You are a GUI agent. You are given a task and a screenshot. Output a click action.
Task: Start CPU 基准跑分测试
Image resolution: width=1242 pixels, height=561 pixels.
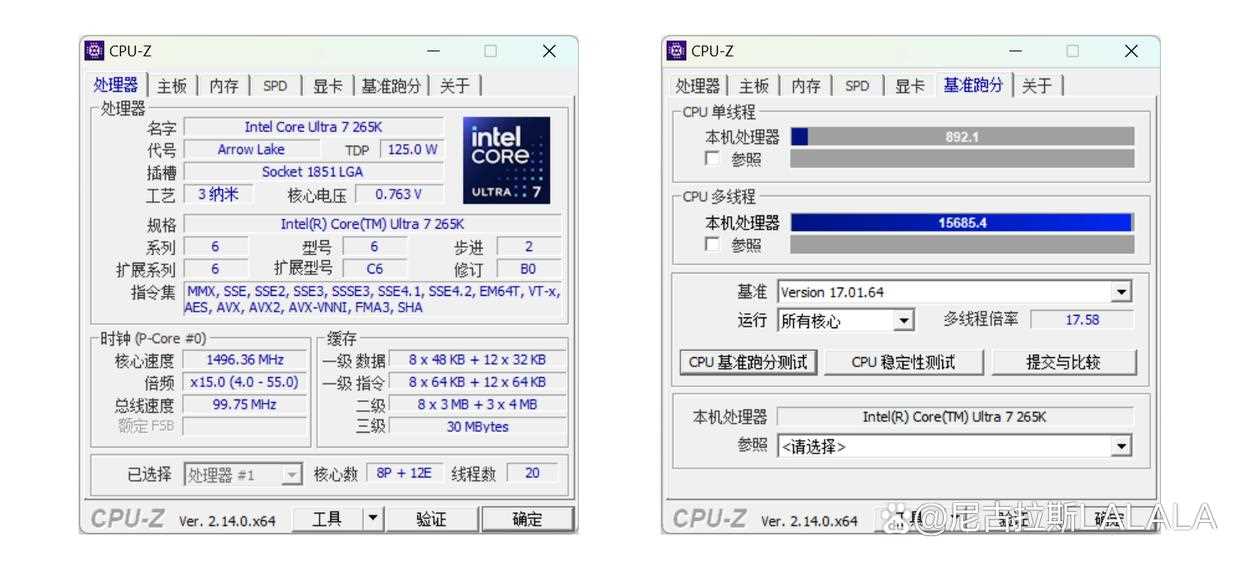(x=748, y=362)
